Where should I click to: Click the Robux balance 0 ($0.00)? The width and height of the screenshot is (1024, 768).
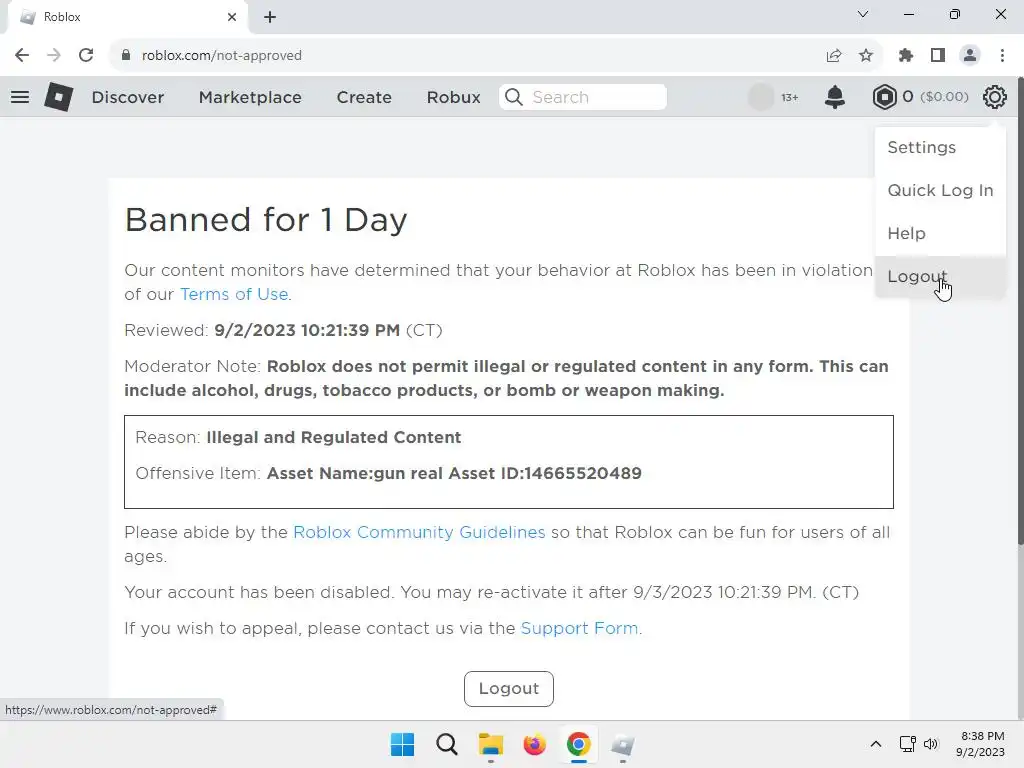click(935, 97)
